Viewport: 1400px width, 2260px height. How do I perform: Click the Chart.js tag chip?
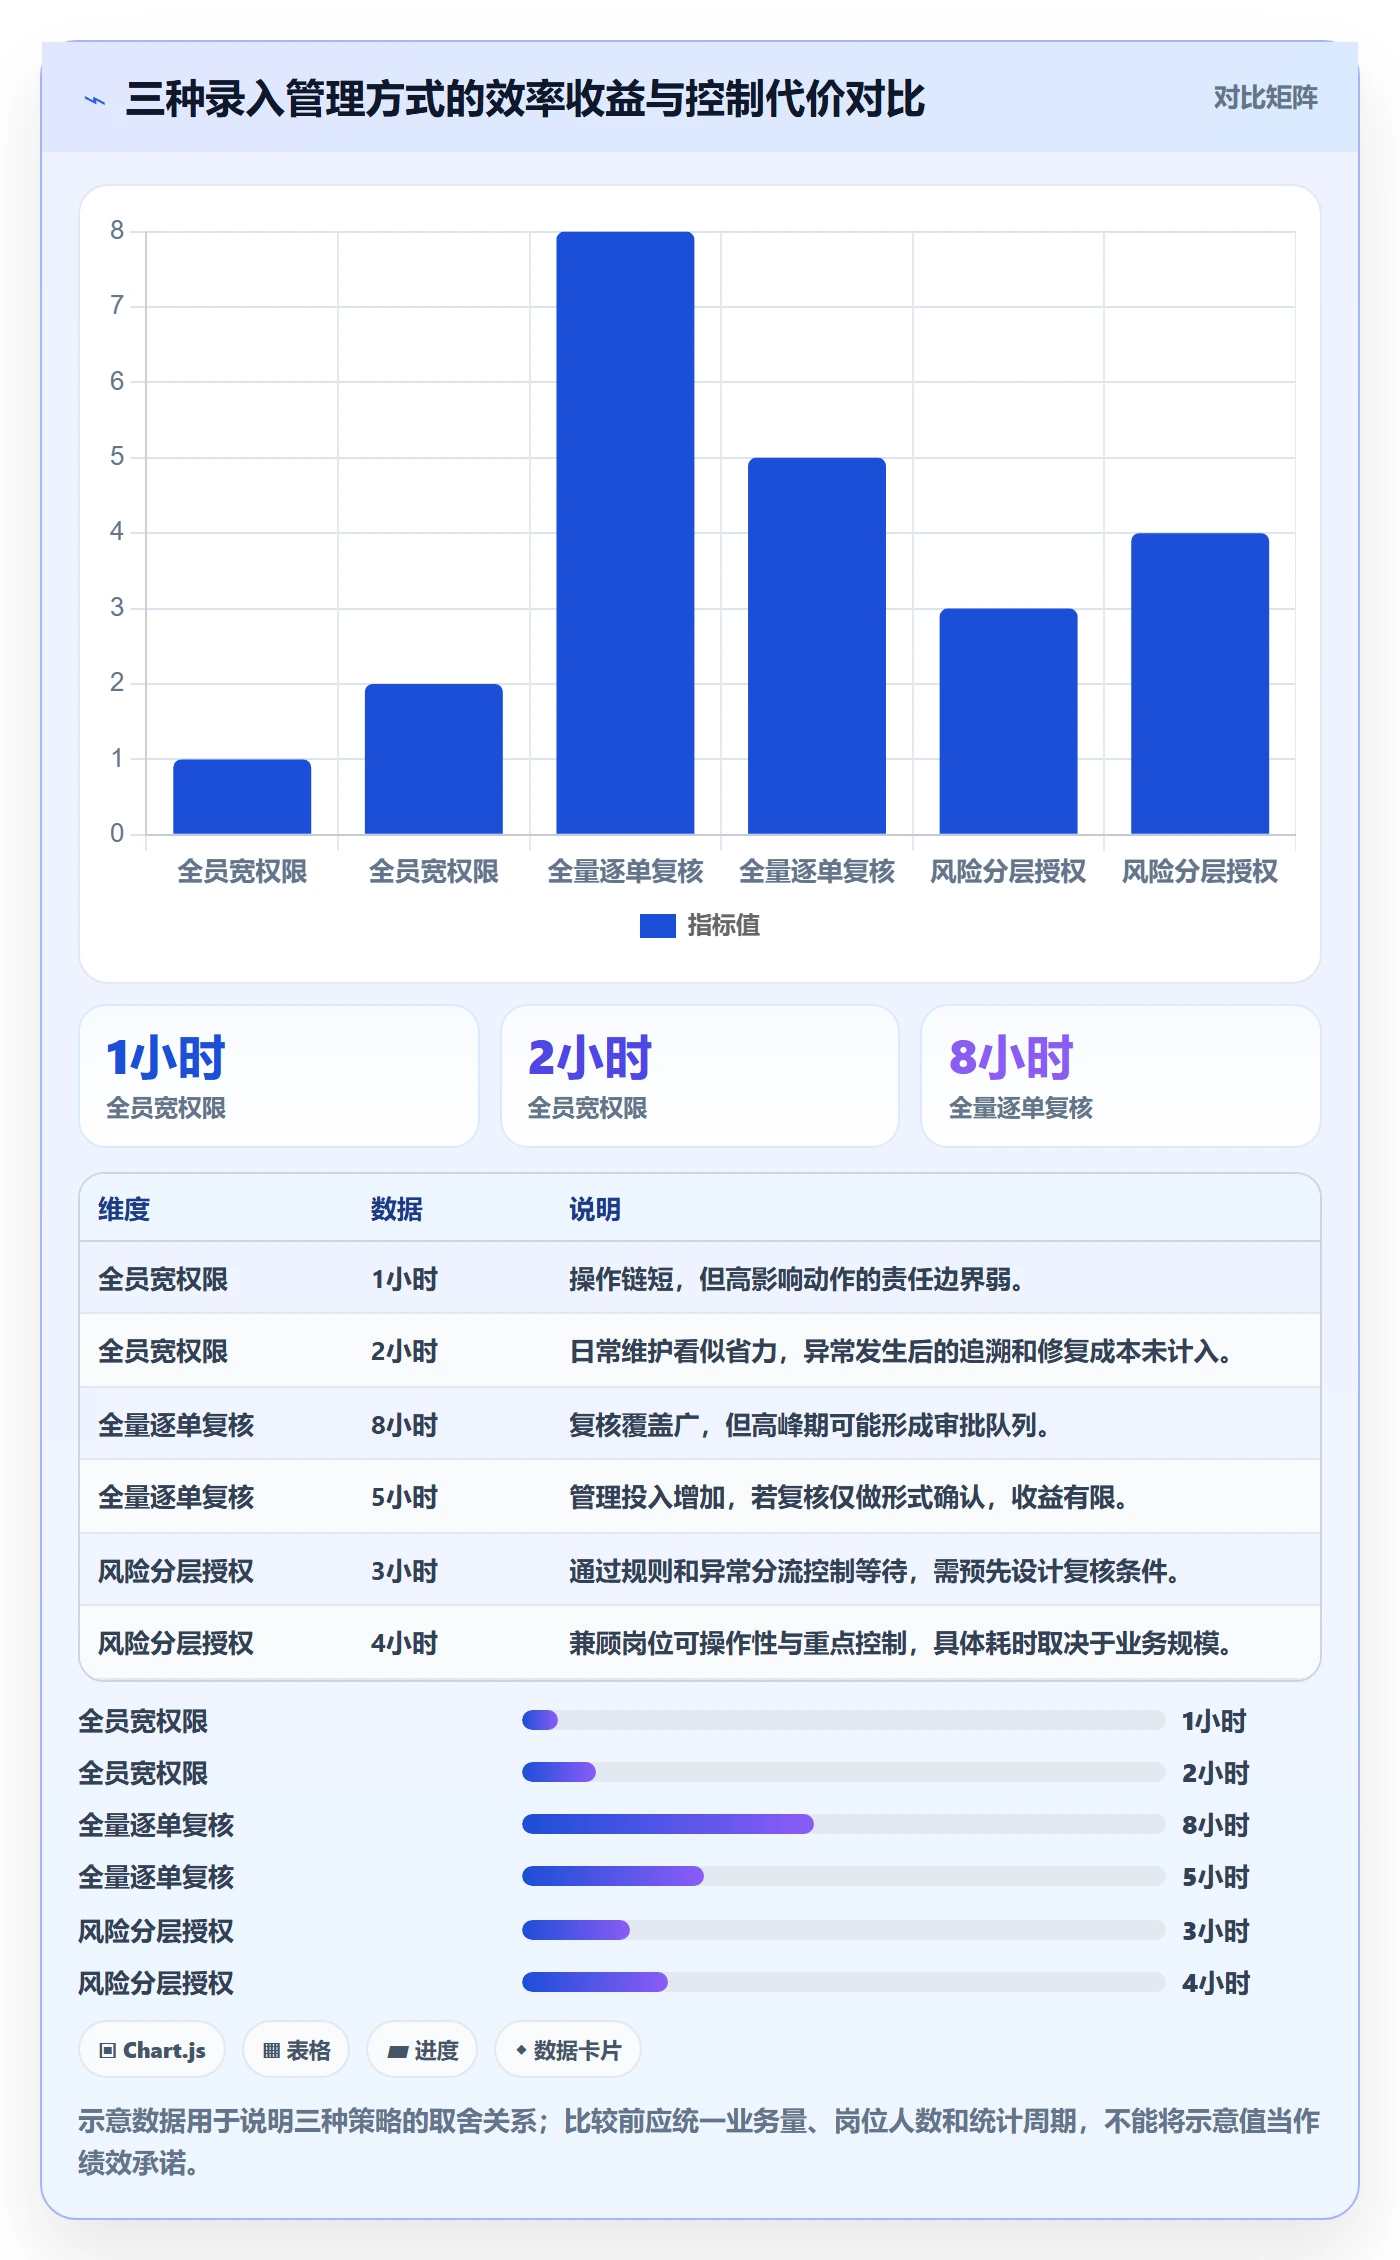[x=152, y=2050]
